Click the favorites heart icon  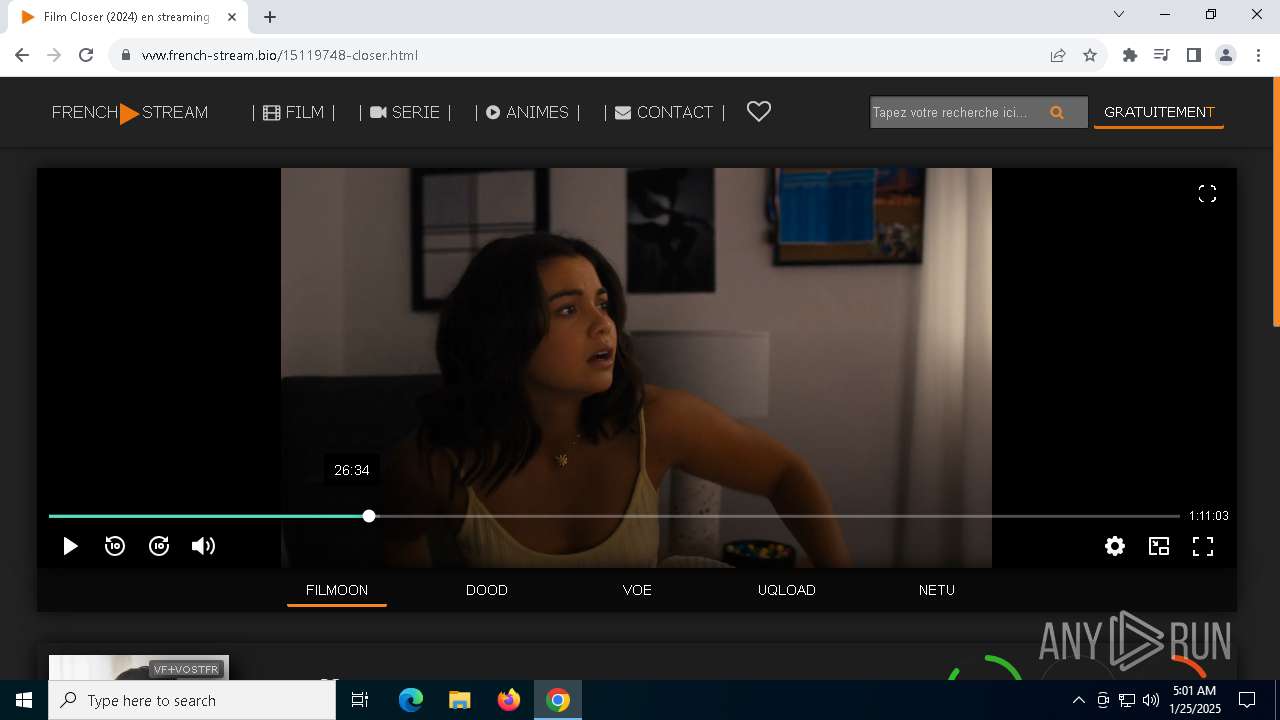tap(759, 112)
